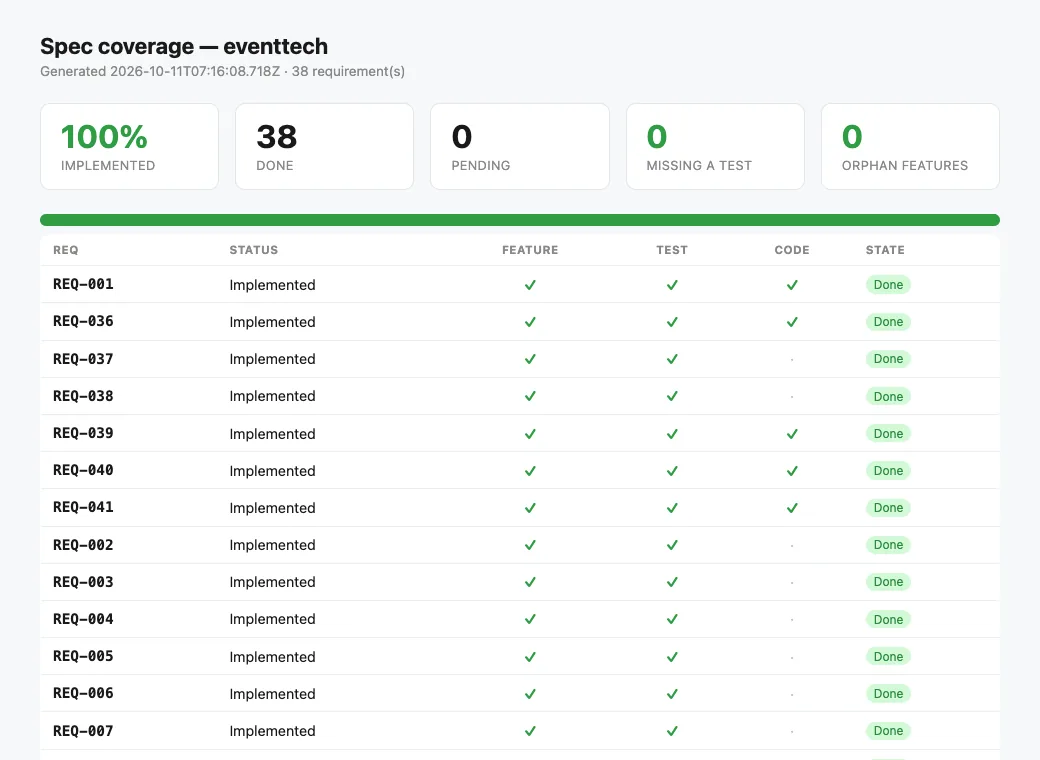Select the REQ-006 identifier
This screenshot has height=760, width=1040.
pyautogui.click(x=83, y=694)
